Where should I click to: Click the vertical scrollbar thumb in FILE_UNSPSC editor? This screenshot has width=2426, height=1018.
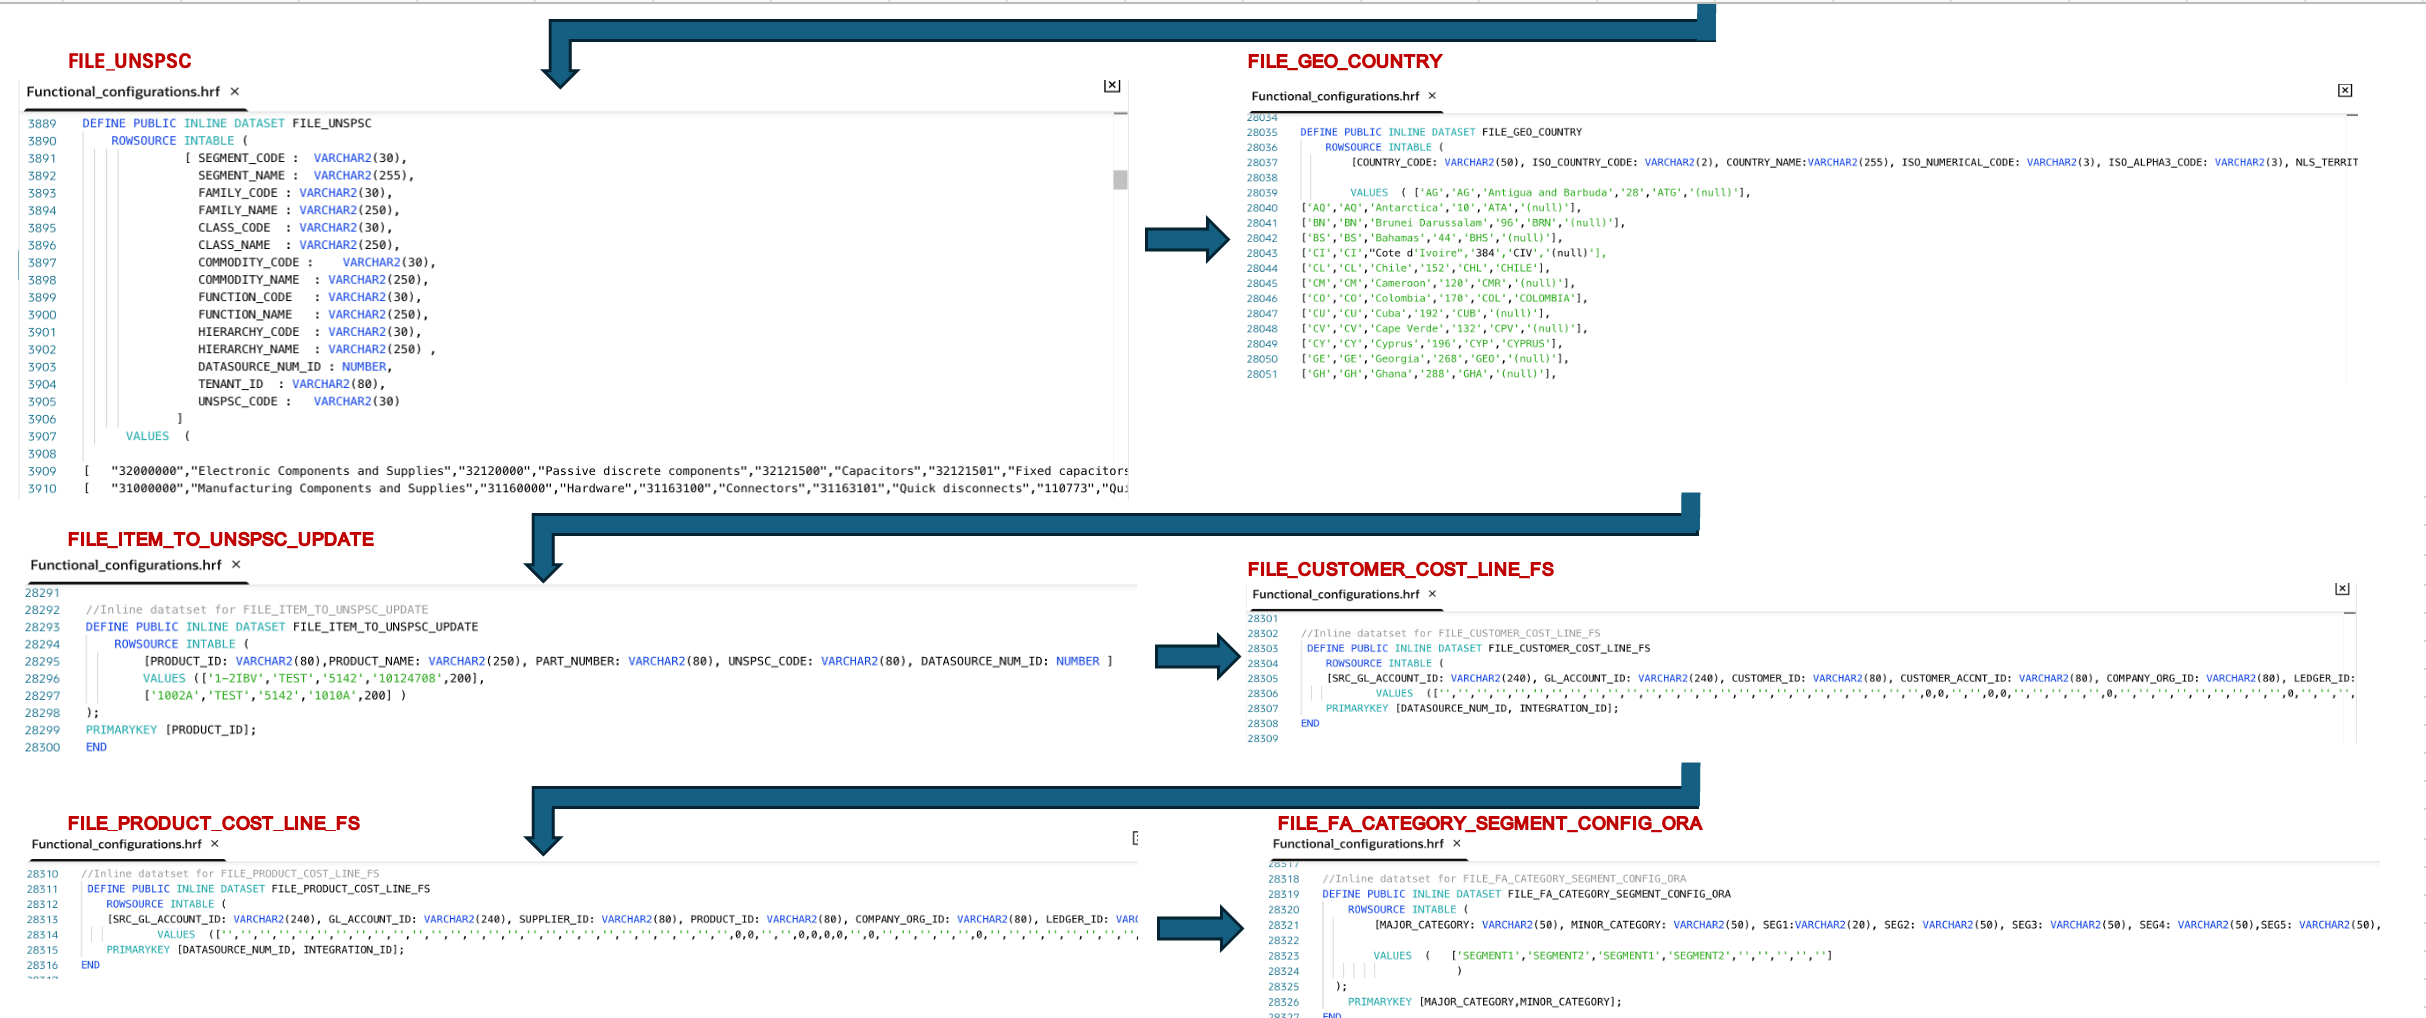point(1120,180)
